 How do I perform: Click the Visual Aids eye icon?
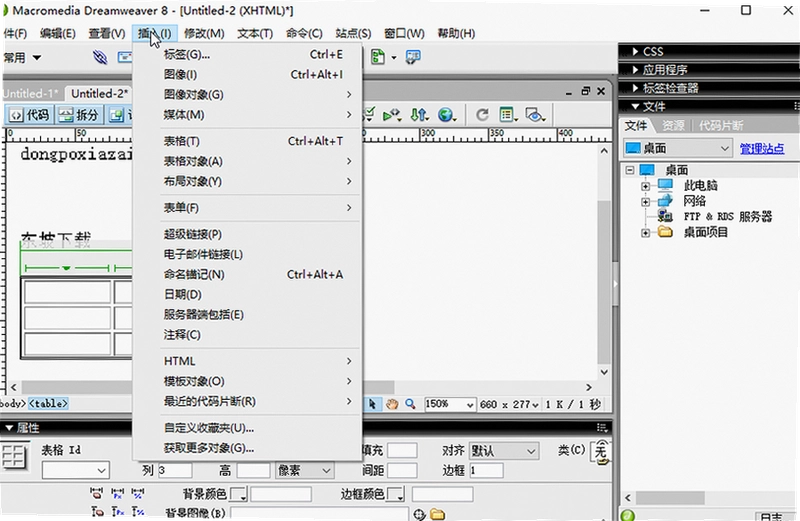click(535, 115)
